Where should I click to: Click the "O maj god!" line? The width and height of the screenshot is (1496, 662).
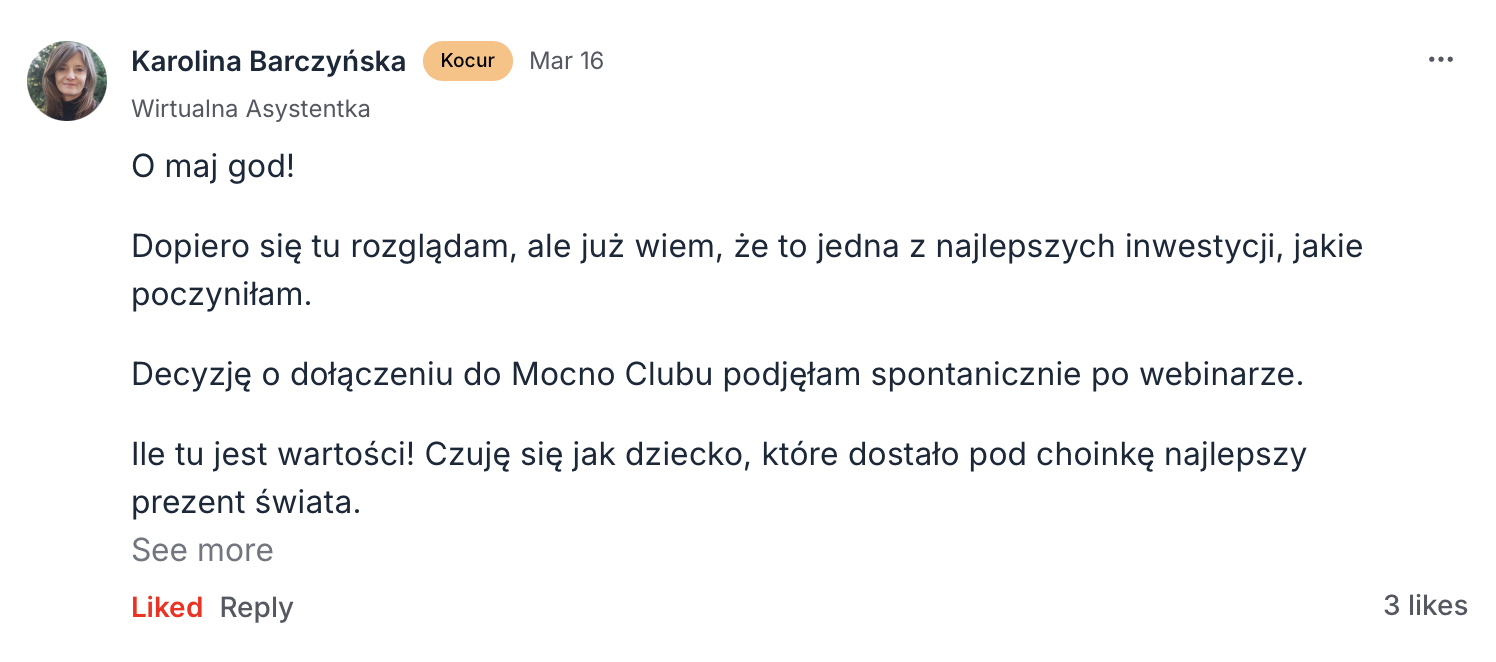[x=213, y=166]
